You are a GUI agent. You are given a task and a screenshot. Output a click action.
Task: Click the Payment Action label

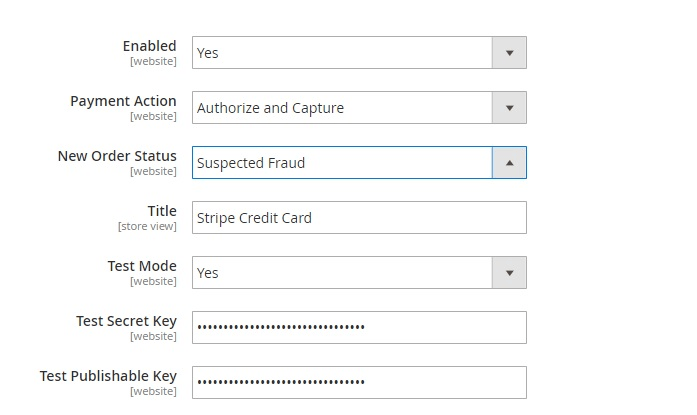coord(123,101)
